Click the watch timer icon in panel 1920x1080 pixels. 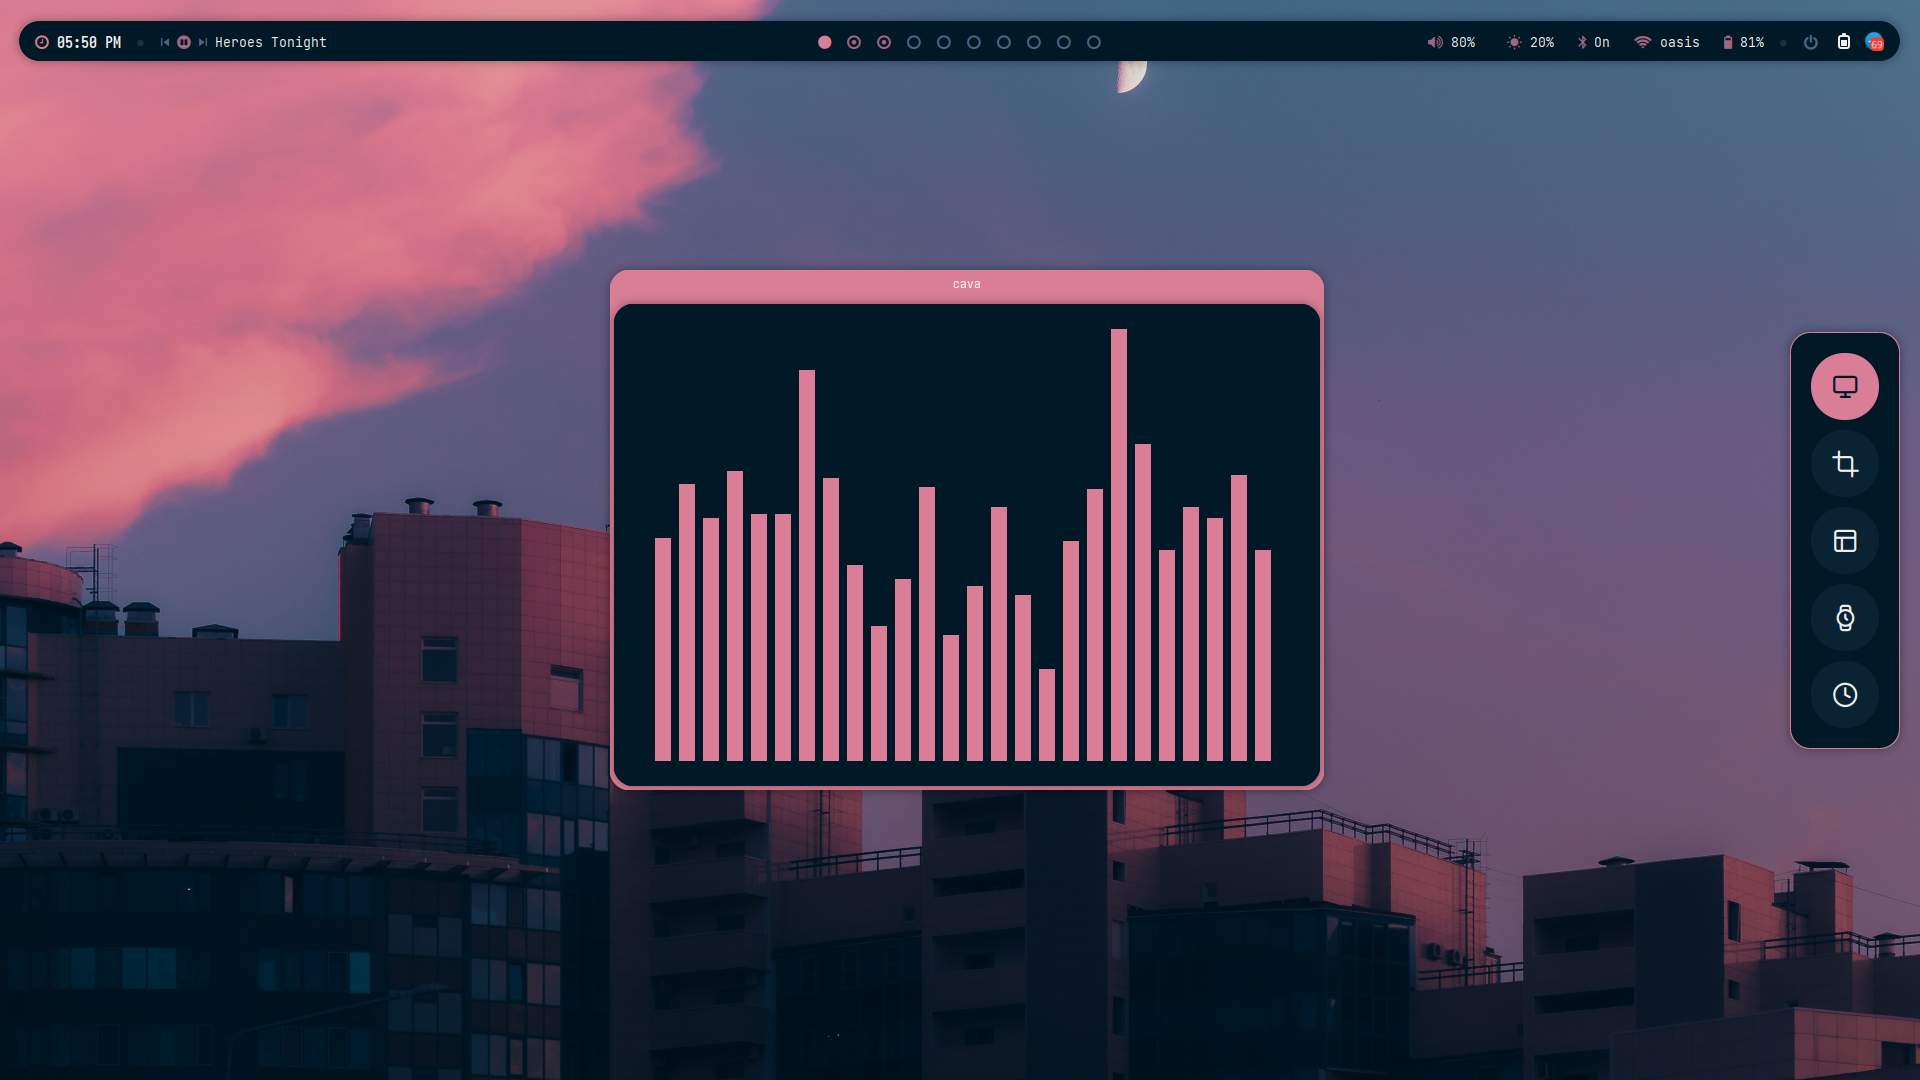1844,618
